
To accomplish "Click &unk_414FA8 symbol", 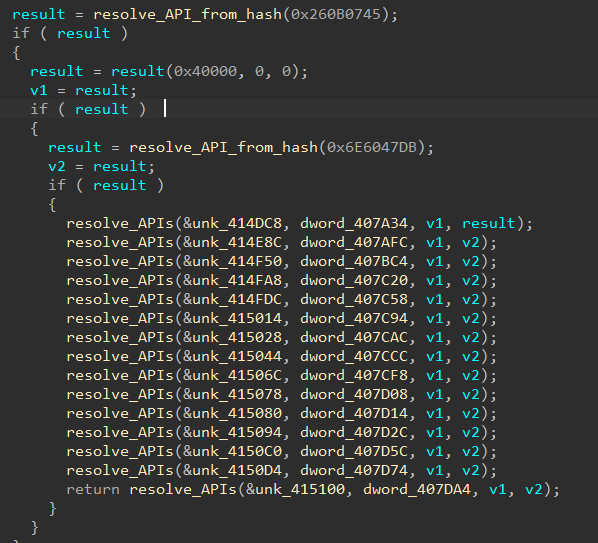I will click(233, 280).
